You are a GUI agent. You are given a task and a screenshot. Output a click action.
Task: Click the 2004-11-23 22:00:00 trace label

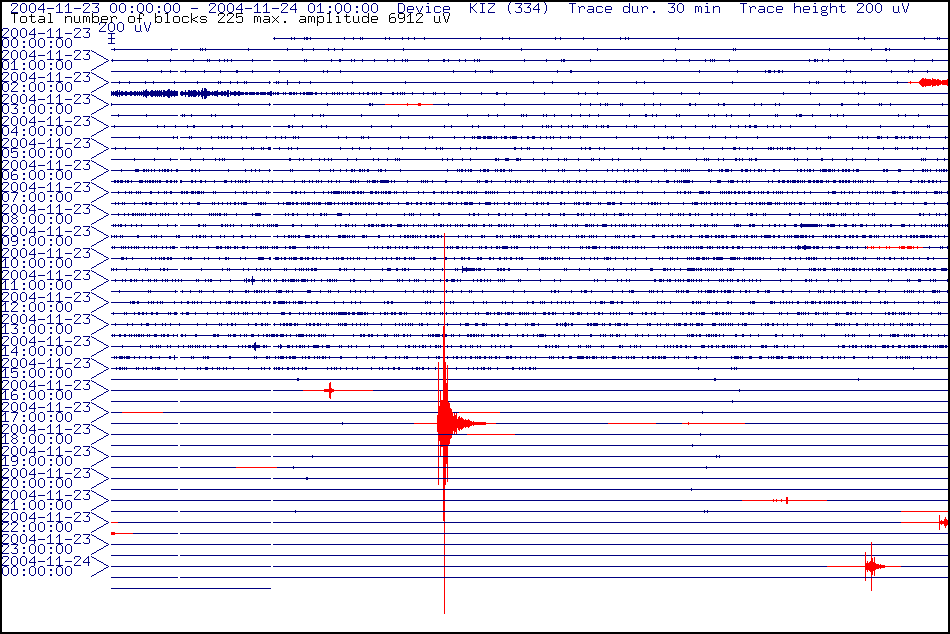46,522
